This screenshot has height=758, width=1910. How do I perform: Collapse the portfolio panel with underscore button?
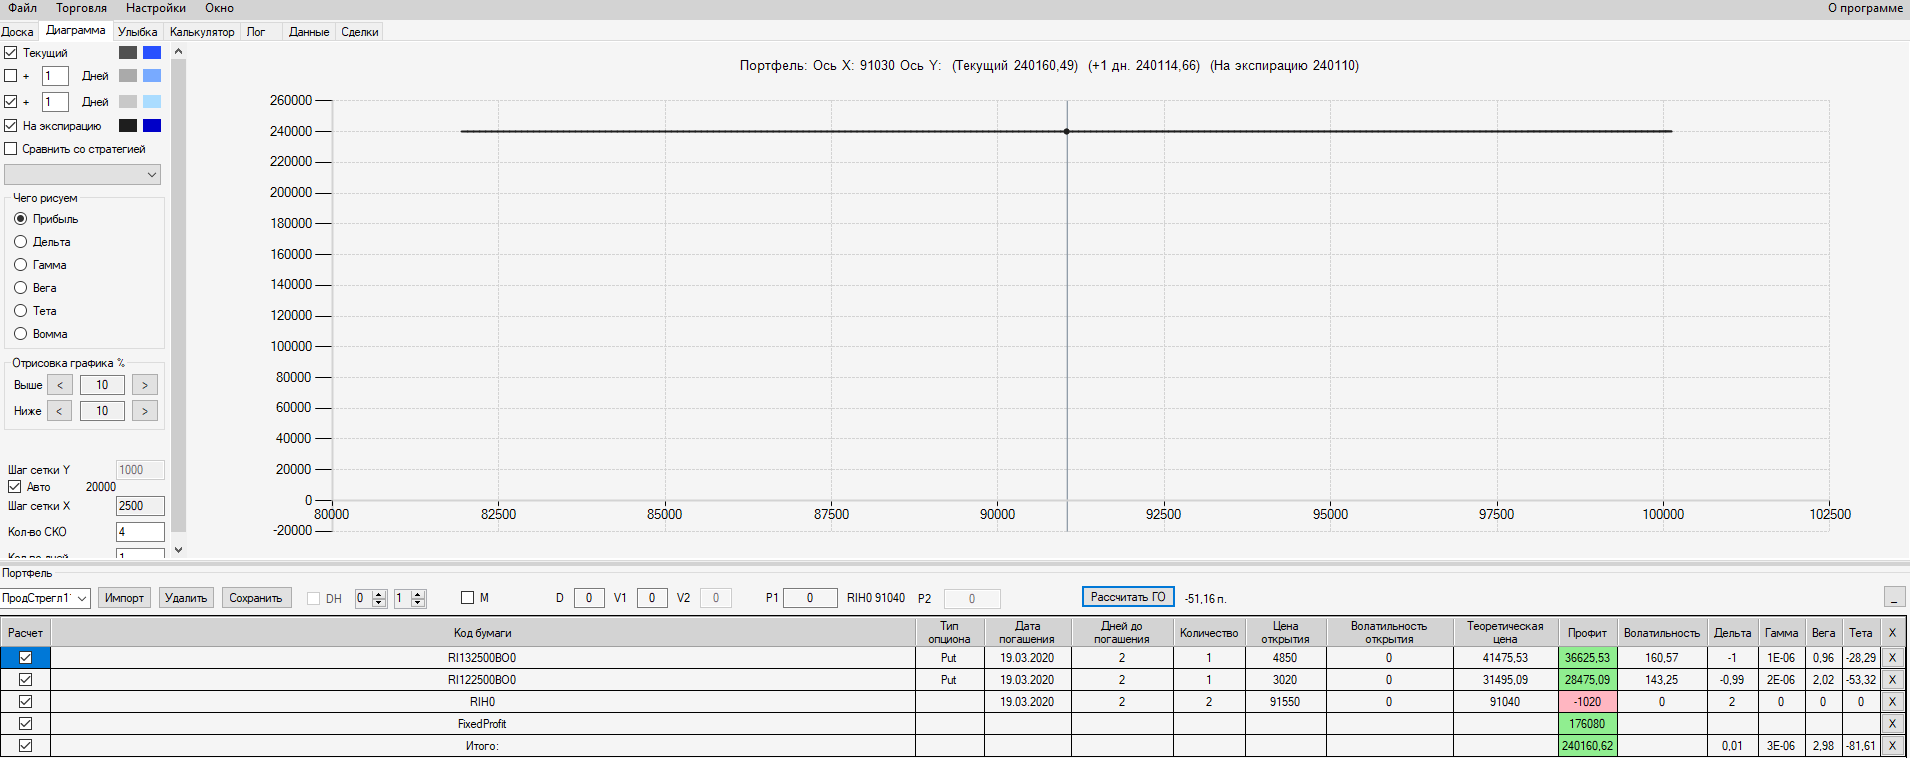click(x=1894, y=597)
